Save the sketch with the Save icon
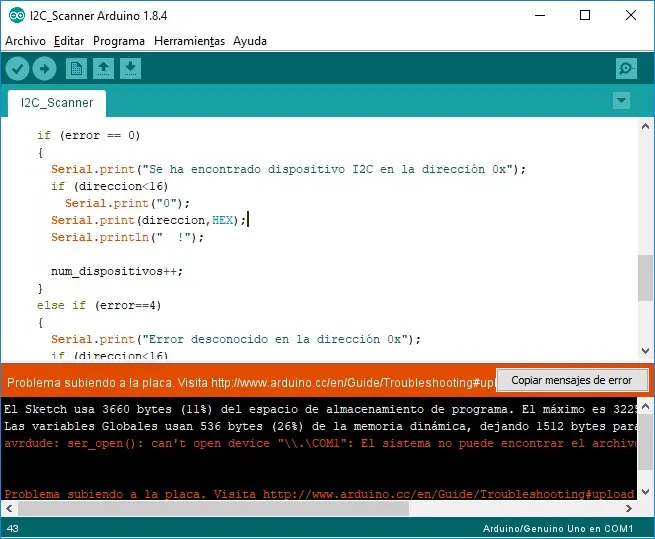 (x=131, y=68)
